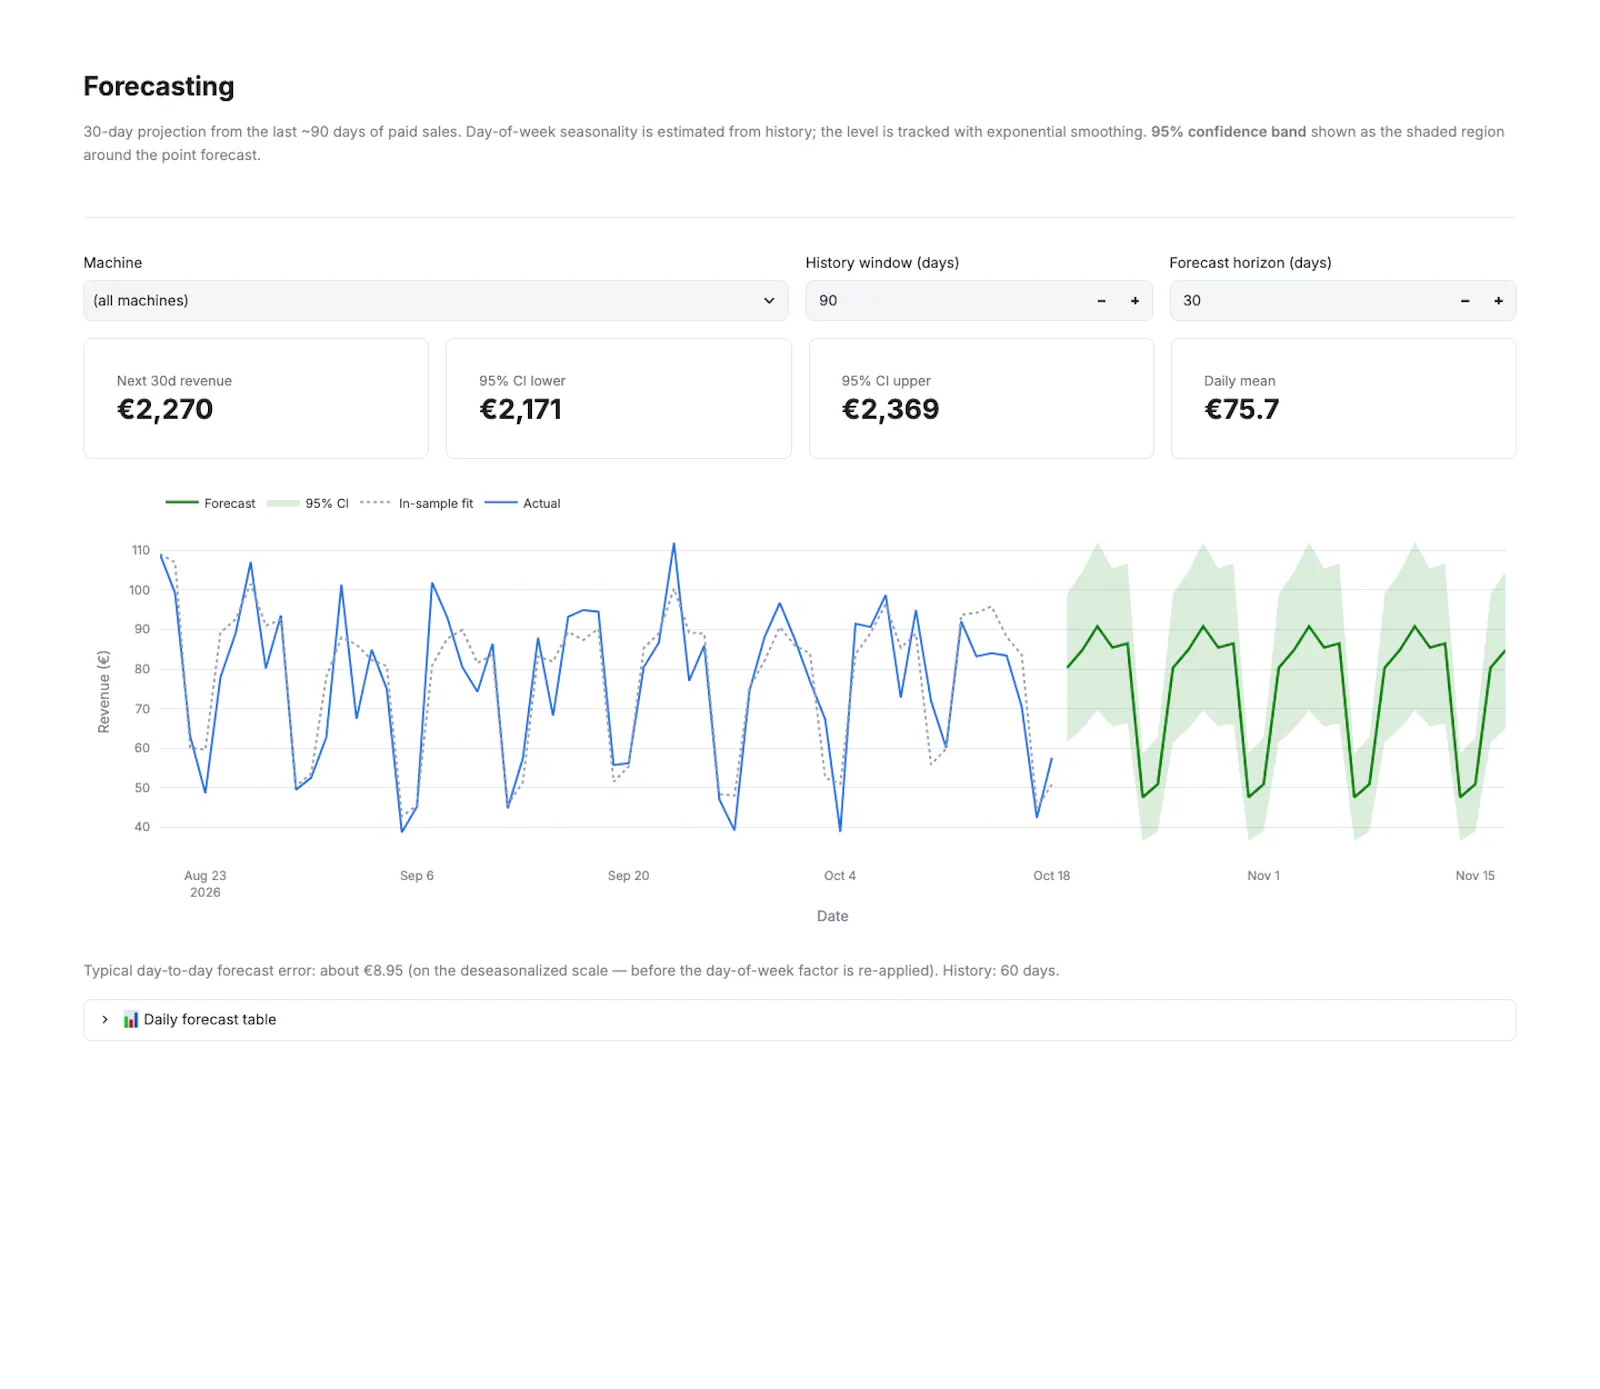
Task: Click the Machine field label
Action: [x=113, y=263]
